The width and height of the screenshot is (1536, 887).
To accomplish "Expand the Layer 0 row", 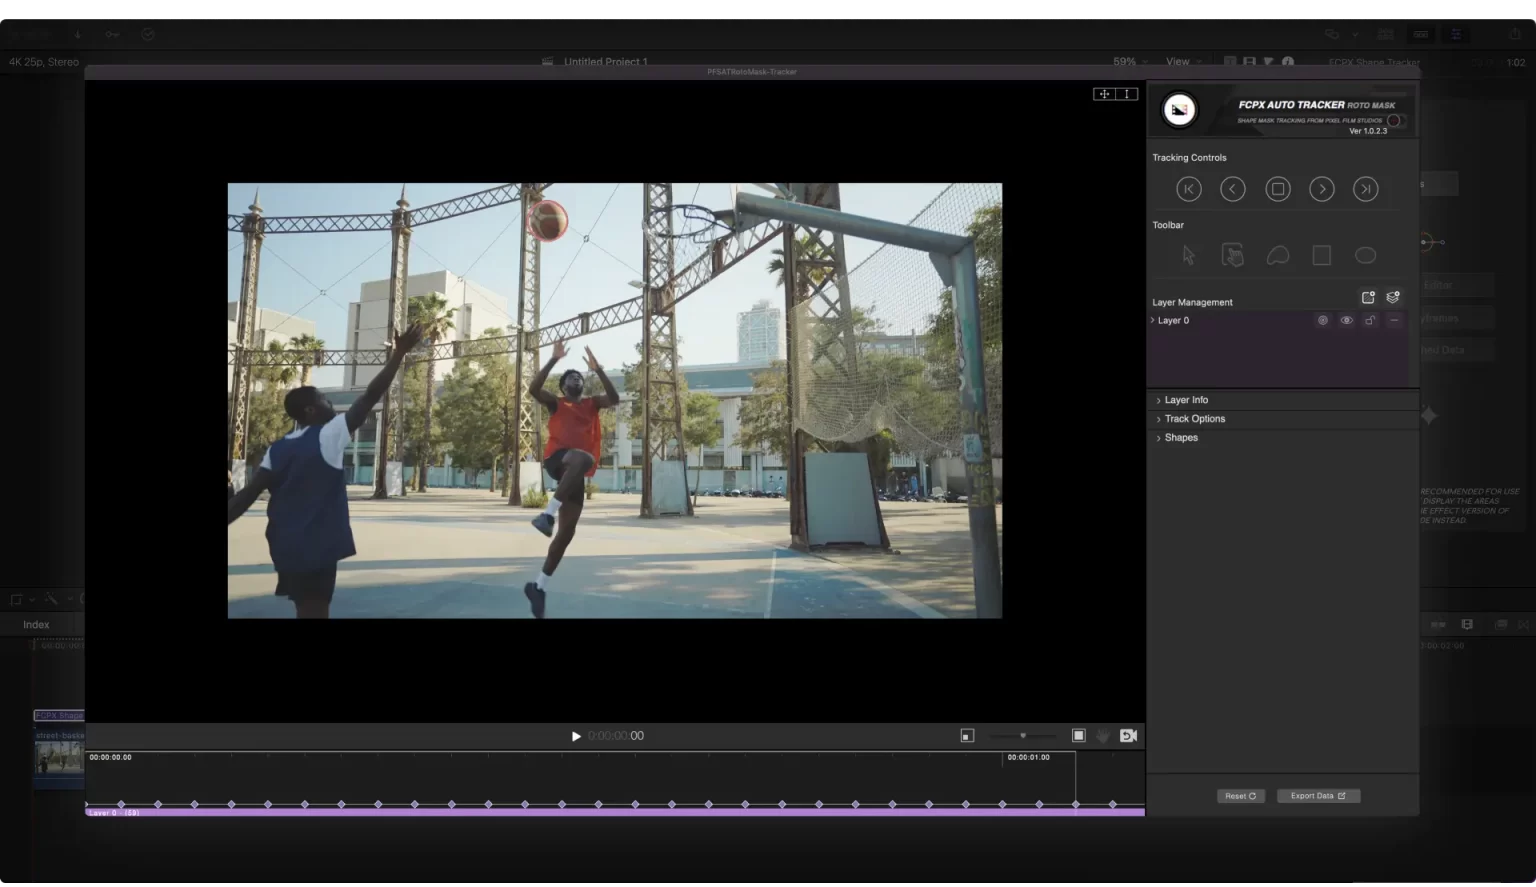I will (1152, 321).
